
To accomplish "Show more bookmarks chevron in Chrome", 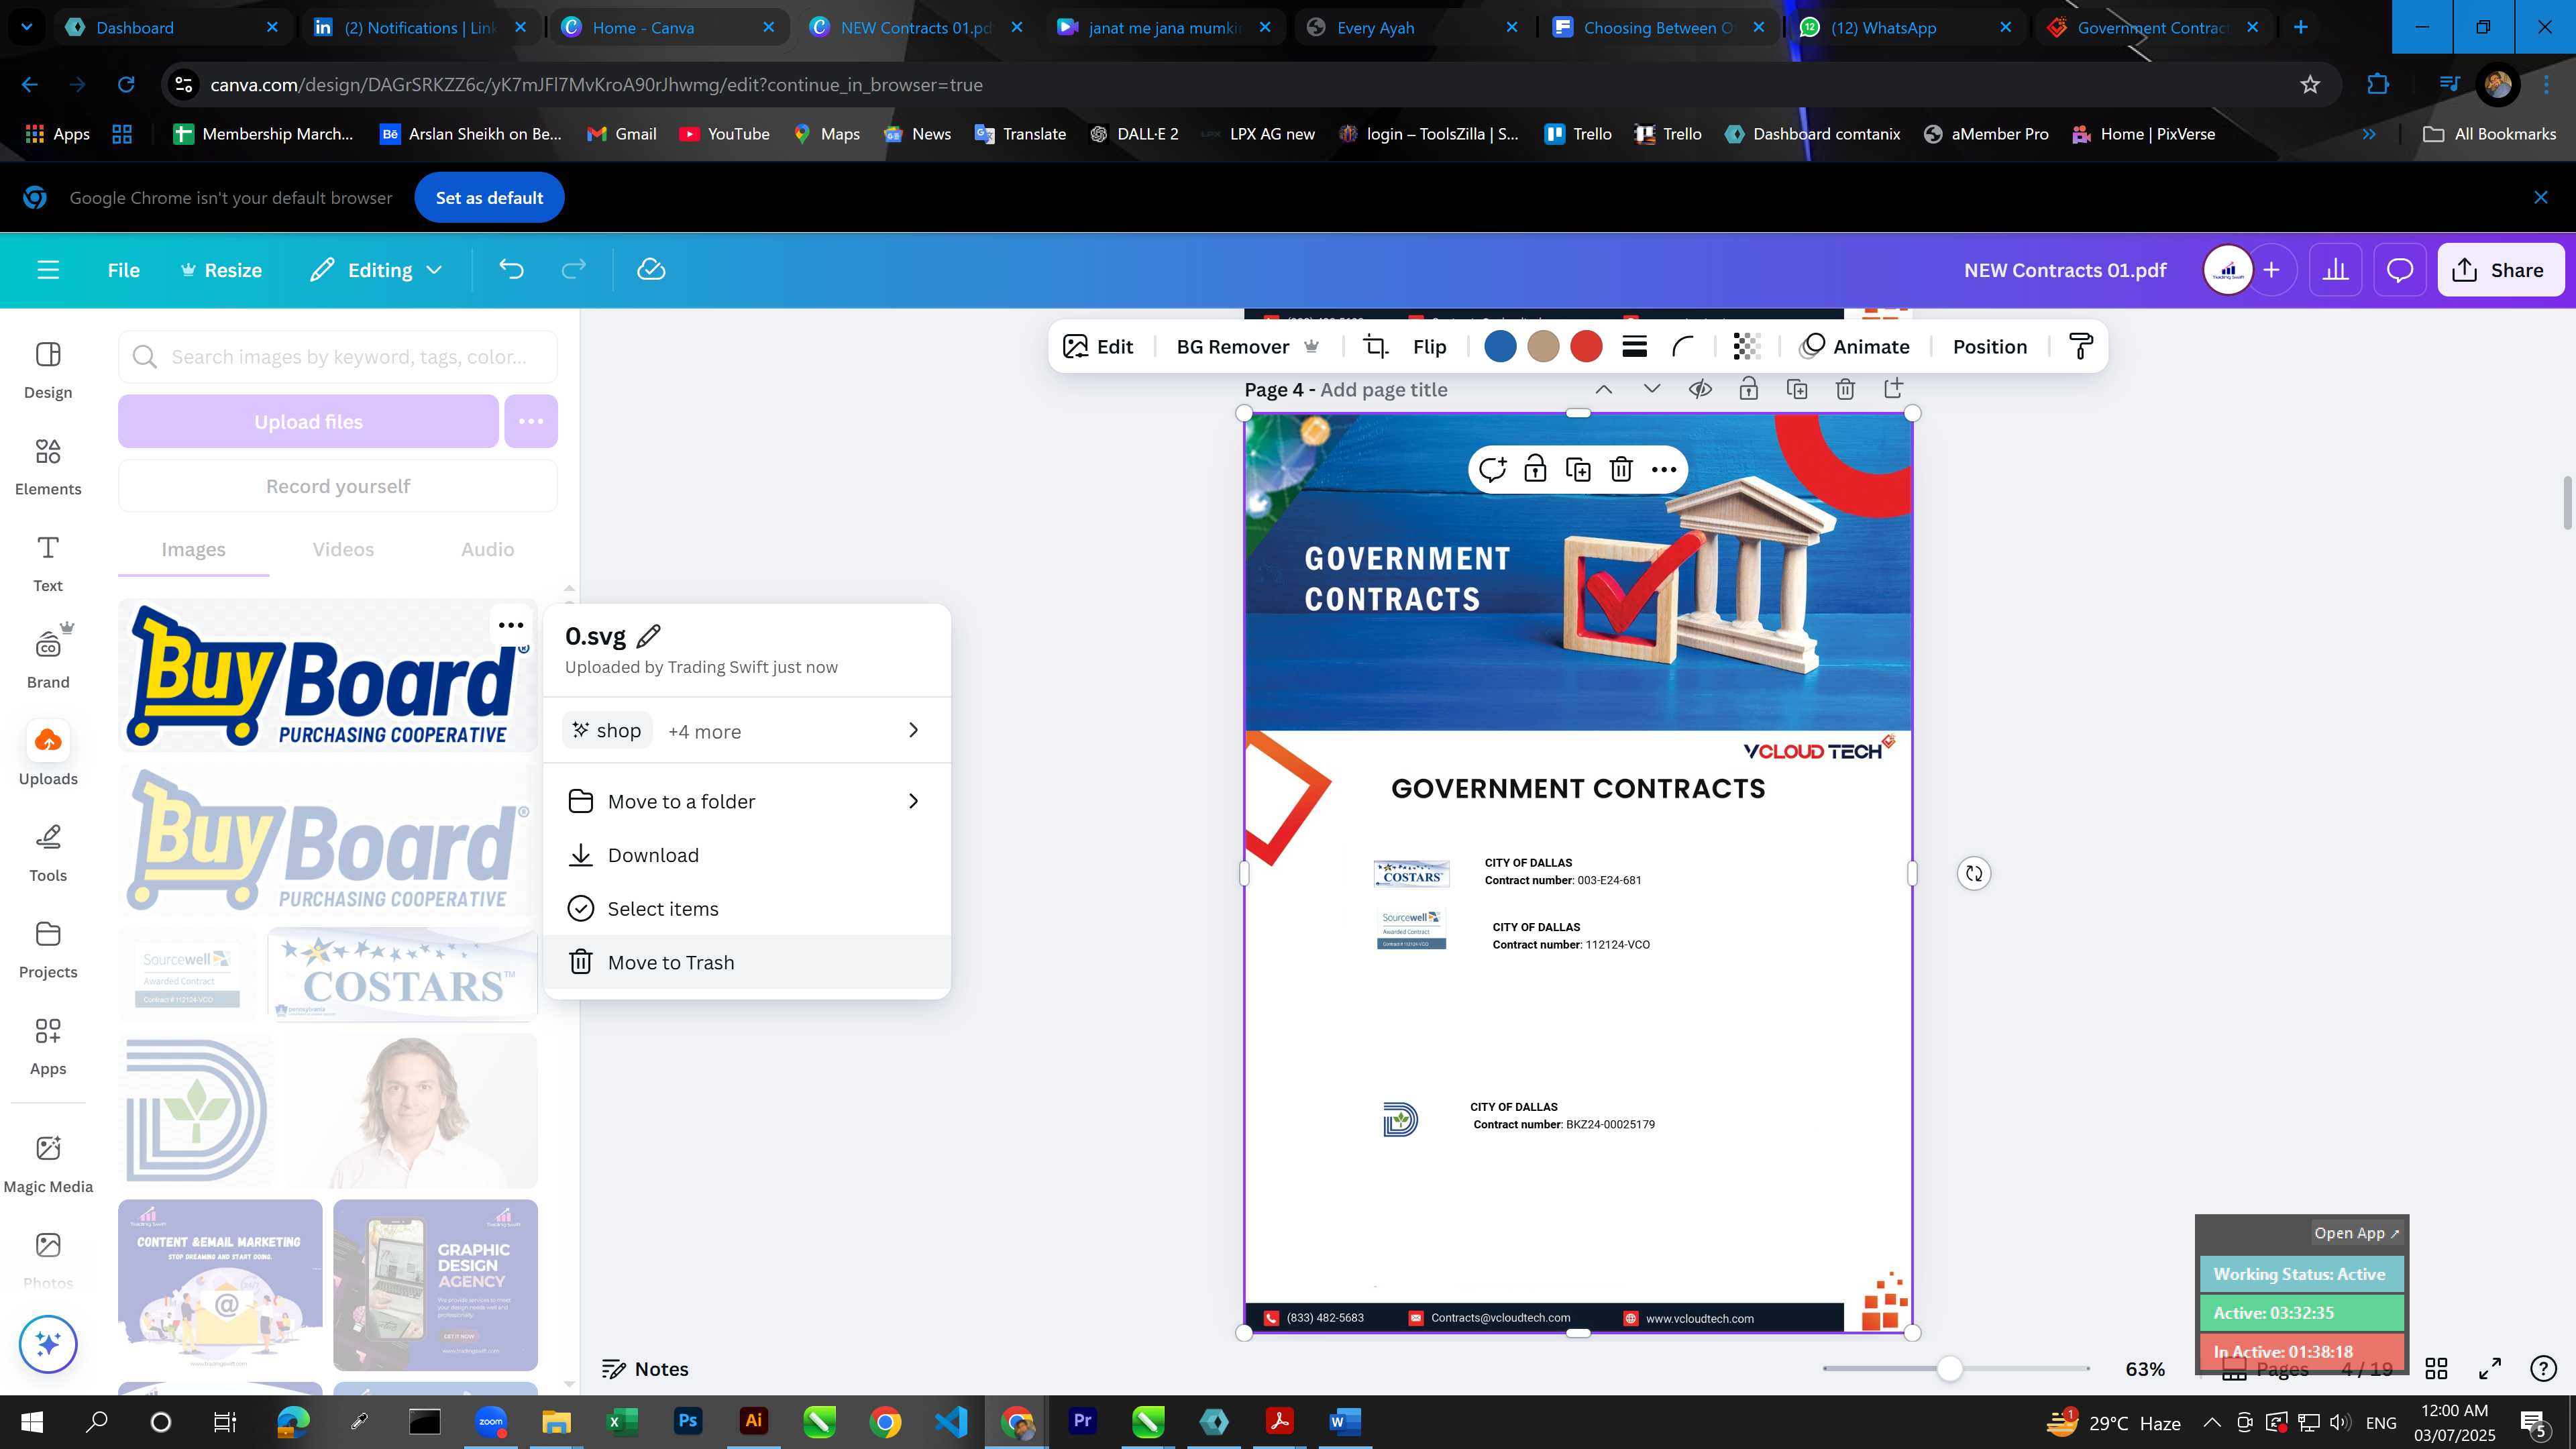I will pyautogui.click(x=2369, y=134).
